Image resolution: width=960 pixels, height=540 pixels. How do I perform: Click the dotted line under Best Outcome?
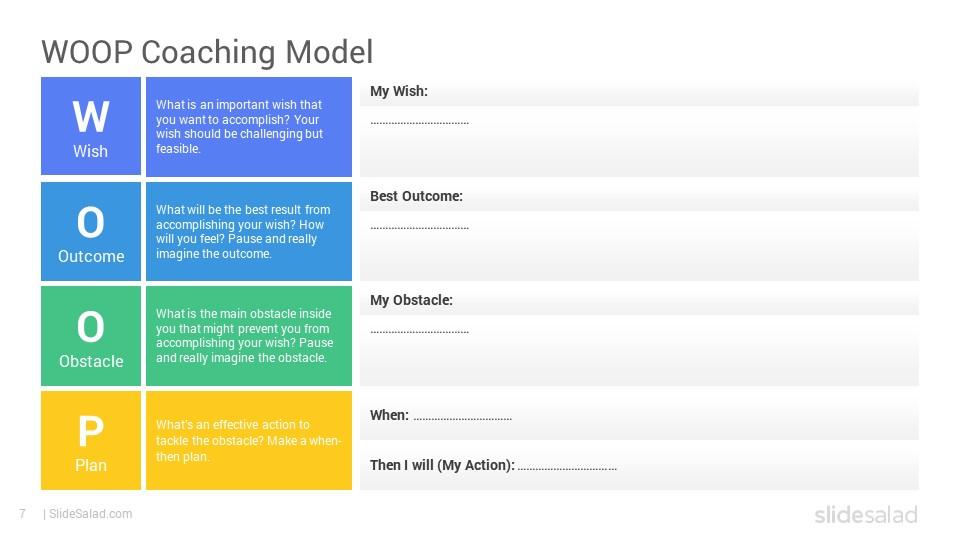[419, 228]
